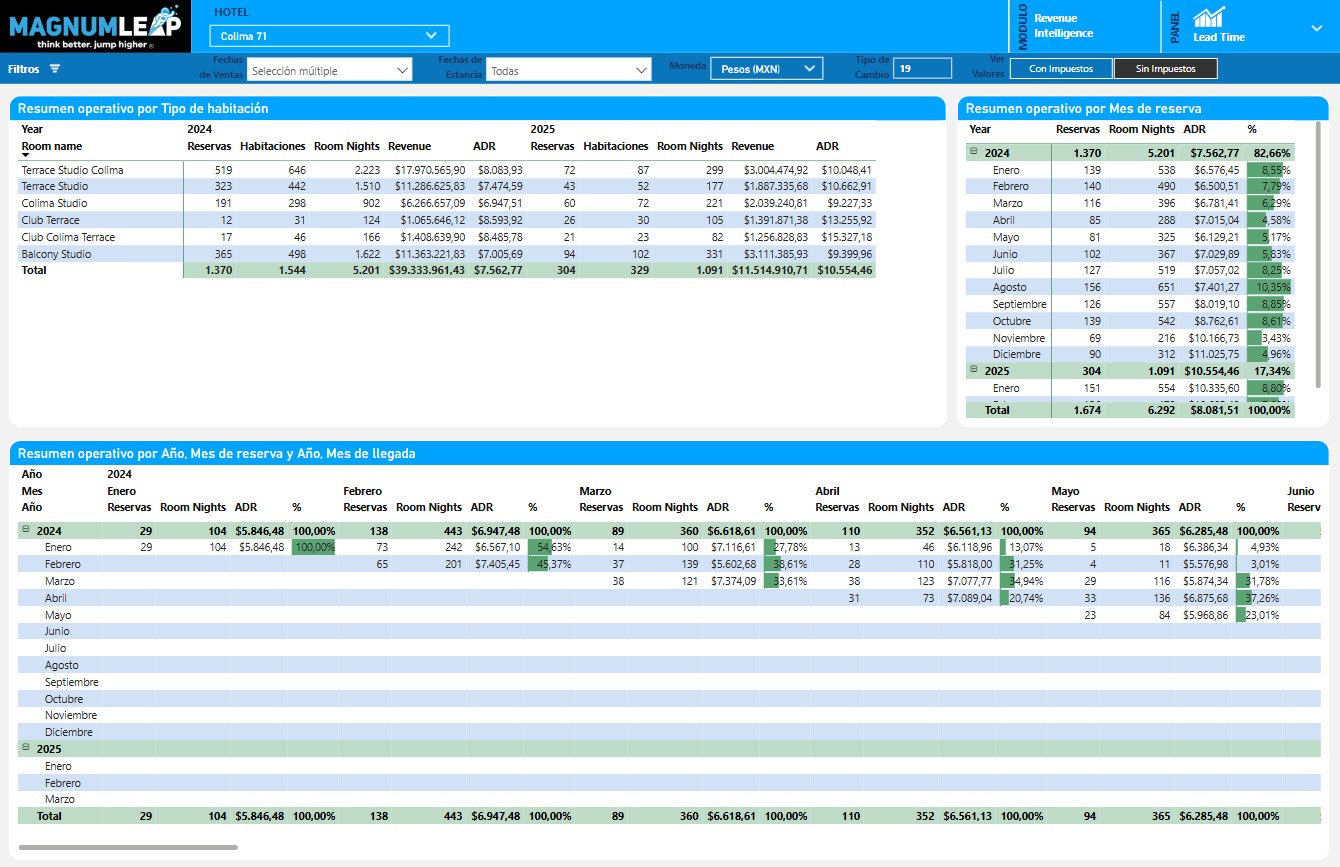Collapse the 2025 group in Mes de reserva table
Viewport: 1340px width, 867px height.
[974, 370]
